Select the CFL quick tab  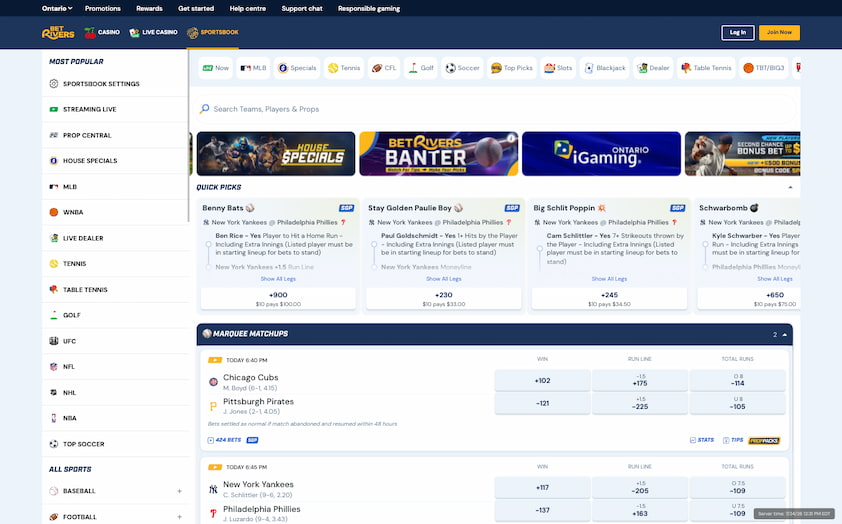tap(384, 68)
